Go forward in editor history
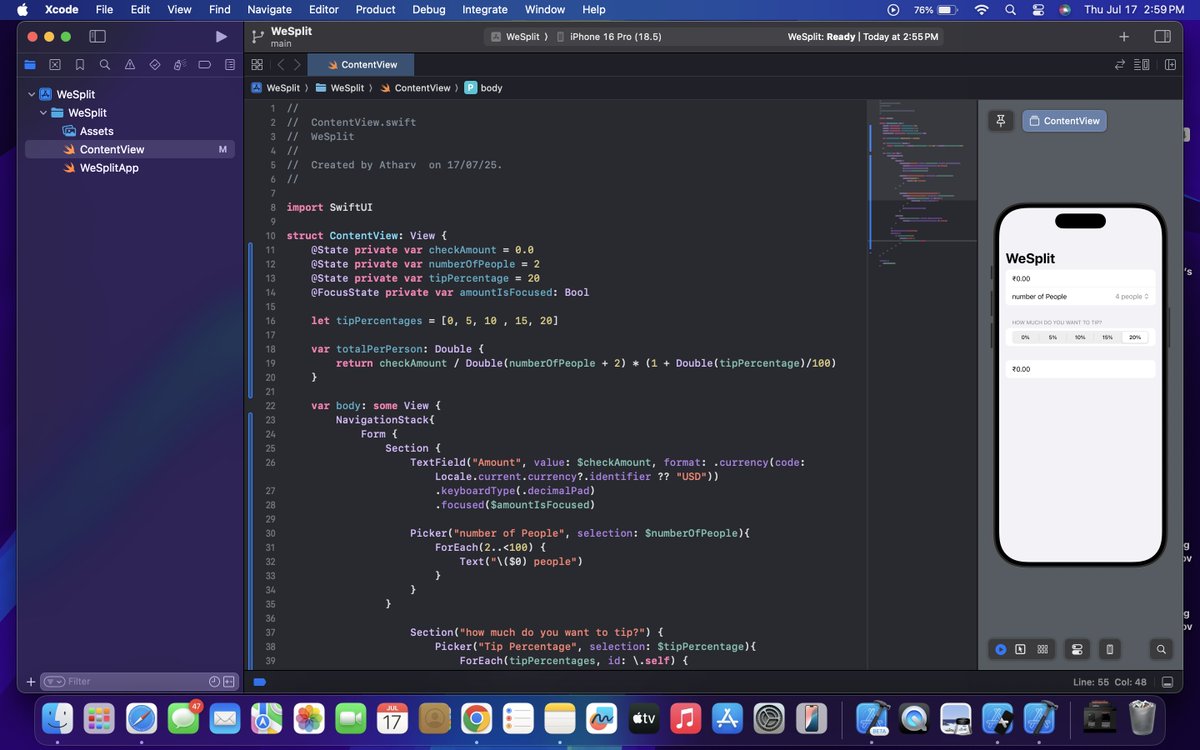The height and width of the screenshot is (750, 1200). click(297, 64)
